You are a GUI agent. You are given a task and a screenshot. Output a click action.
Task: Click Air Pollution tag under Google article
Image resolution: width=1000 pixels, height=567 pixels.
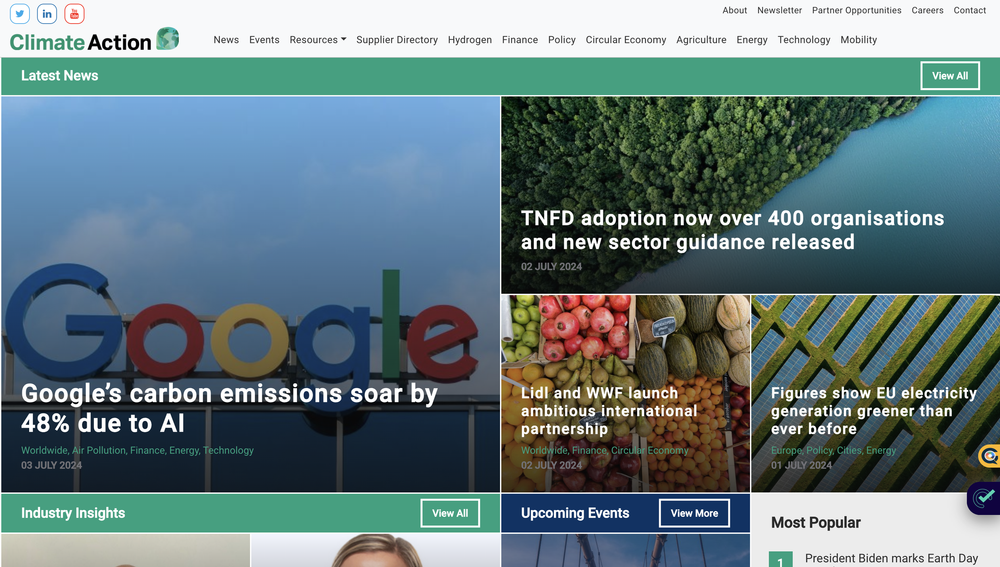[x=99, y=450]
